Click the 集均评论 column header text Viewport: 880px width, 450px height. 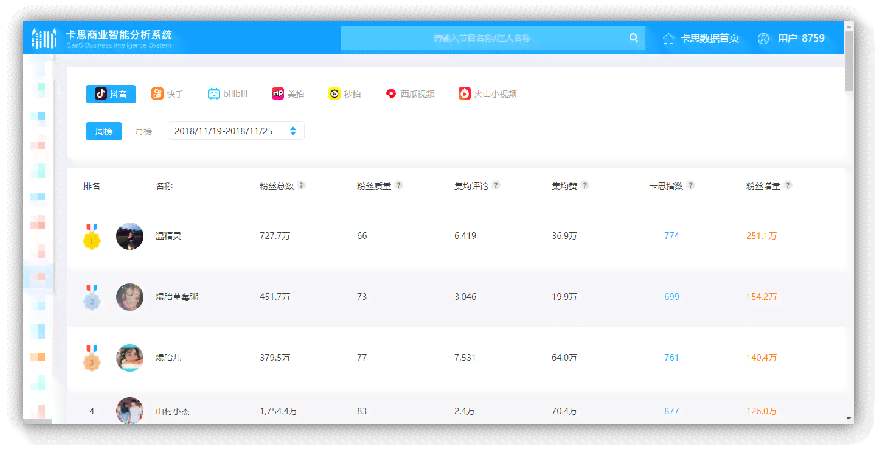pos(471,186)
